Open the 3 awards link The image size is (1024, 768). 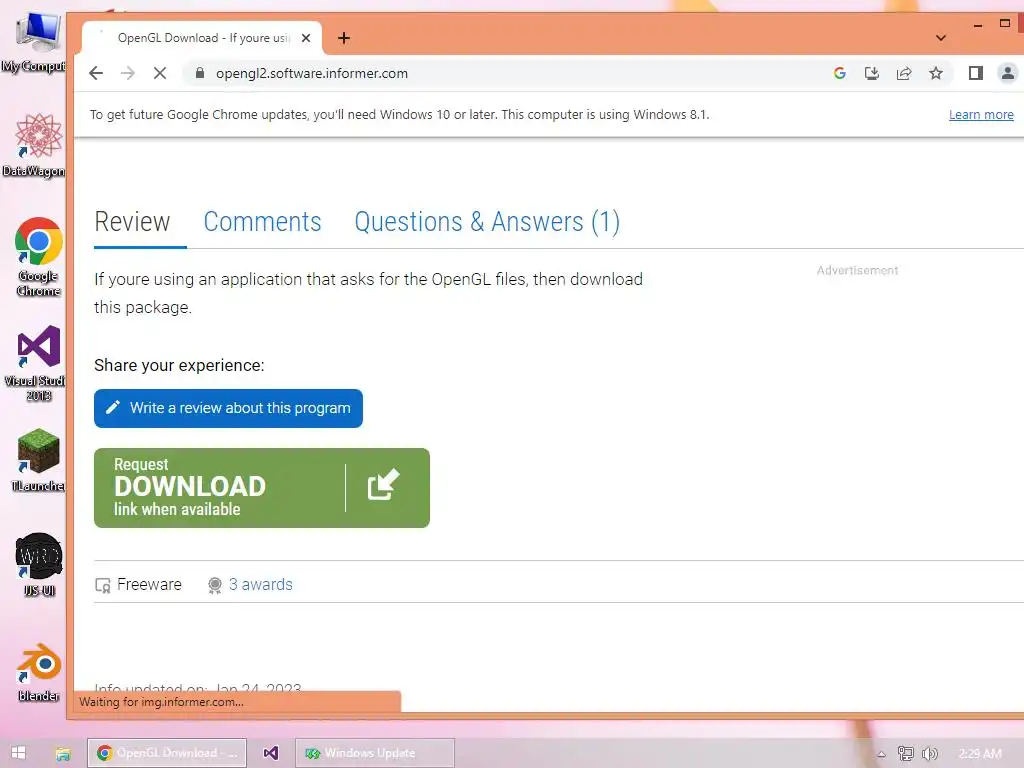pos(260,584)
